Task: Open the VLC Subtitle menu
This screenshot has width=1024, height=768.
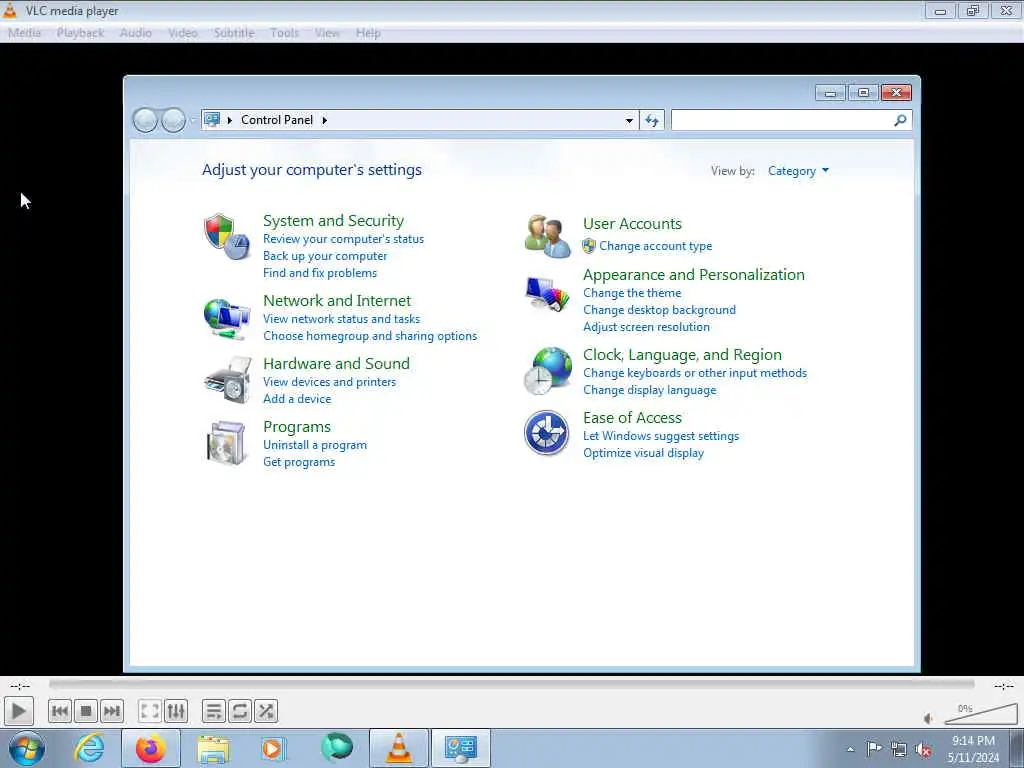Action: [234, 33]
